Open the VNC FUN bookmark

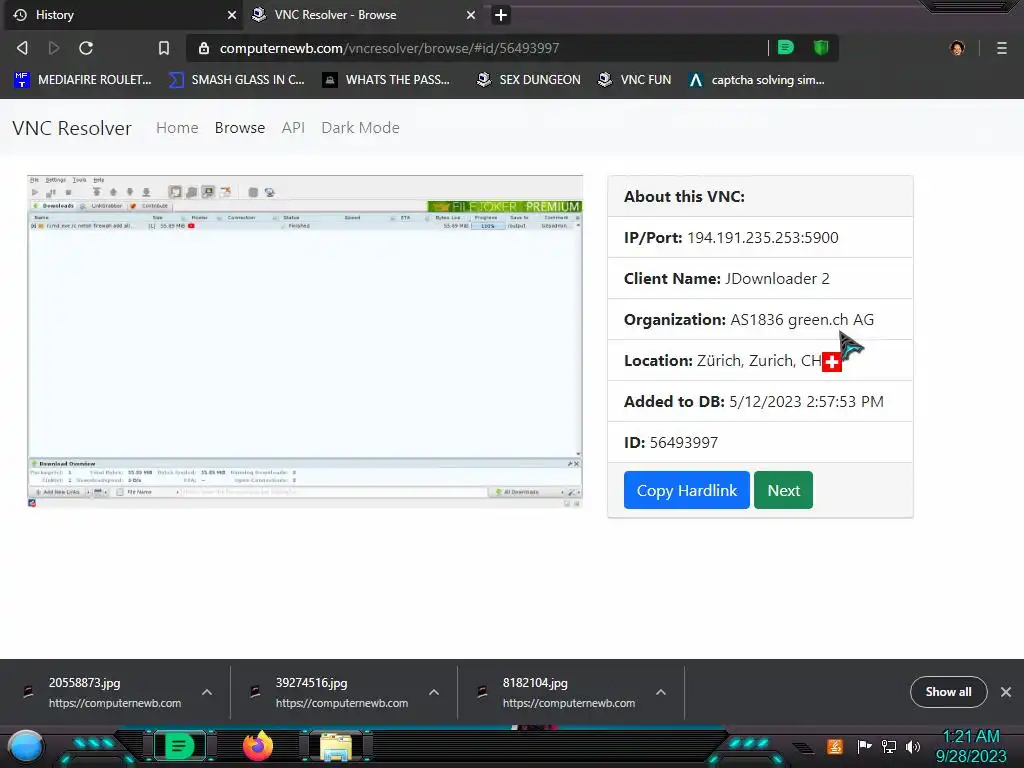point(635,80)
